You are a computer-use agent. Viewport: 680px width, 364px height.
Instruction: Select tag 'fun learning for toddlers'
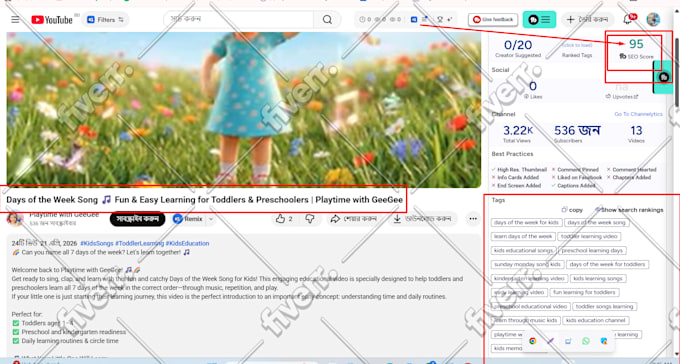coord(584,292)
